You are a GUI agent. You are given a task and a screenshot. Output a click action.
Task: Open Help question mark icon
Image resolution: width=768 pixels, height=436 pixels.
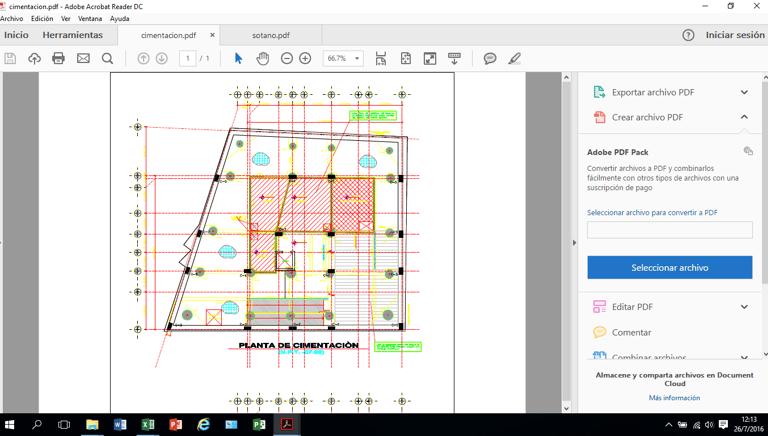pos(688,35)
